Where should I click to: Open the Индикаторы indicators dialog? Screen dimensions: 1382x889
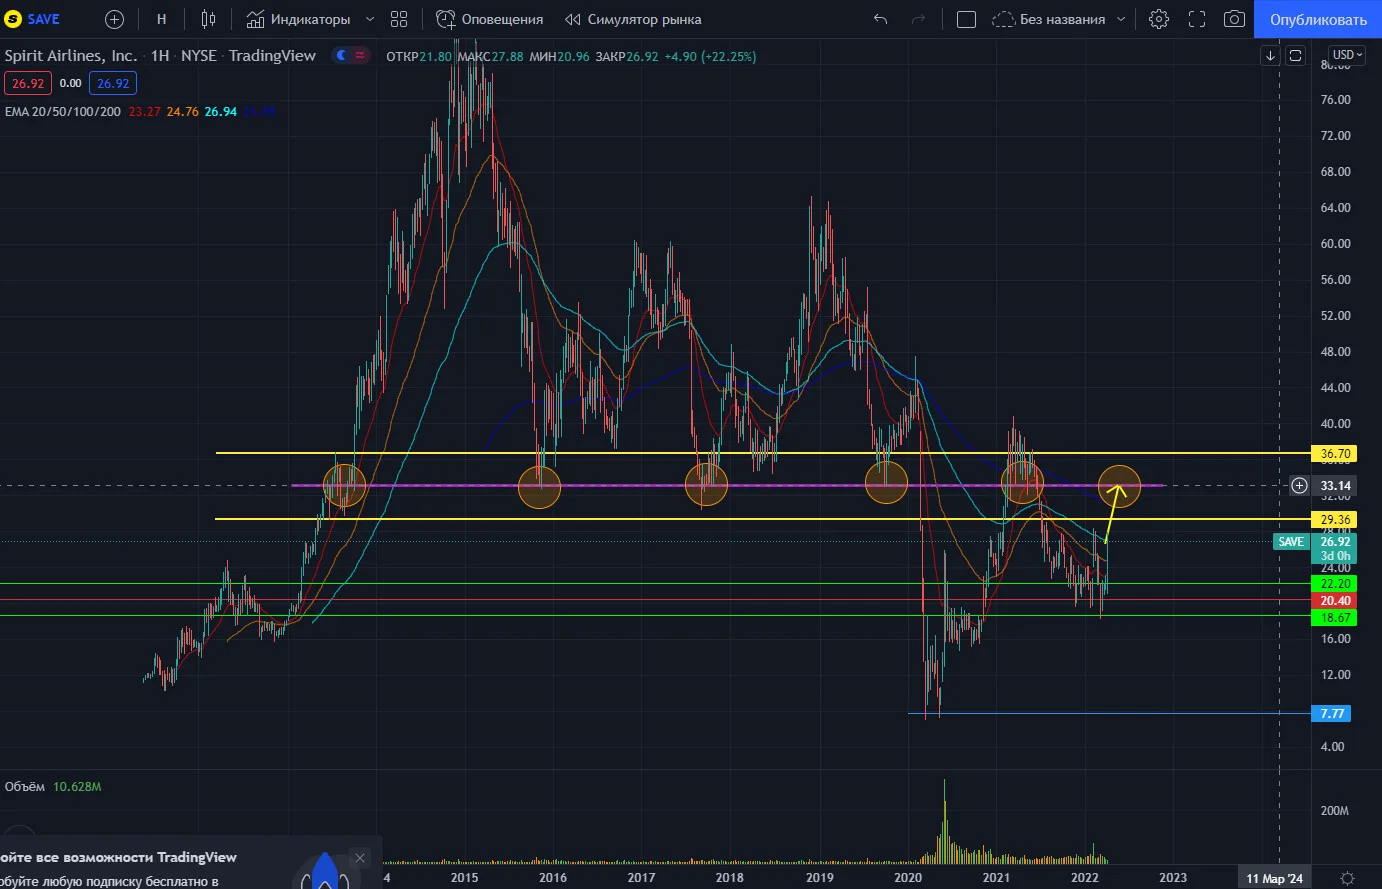299,19
